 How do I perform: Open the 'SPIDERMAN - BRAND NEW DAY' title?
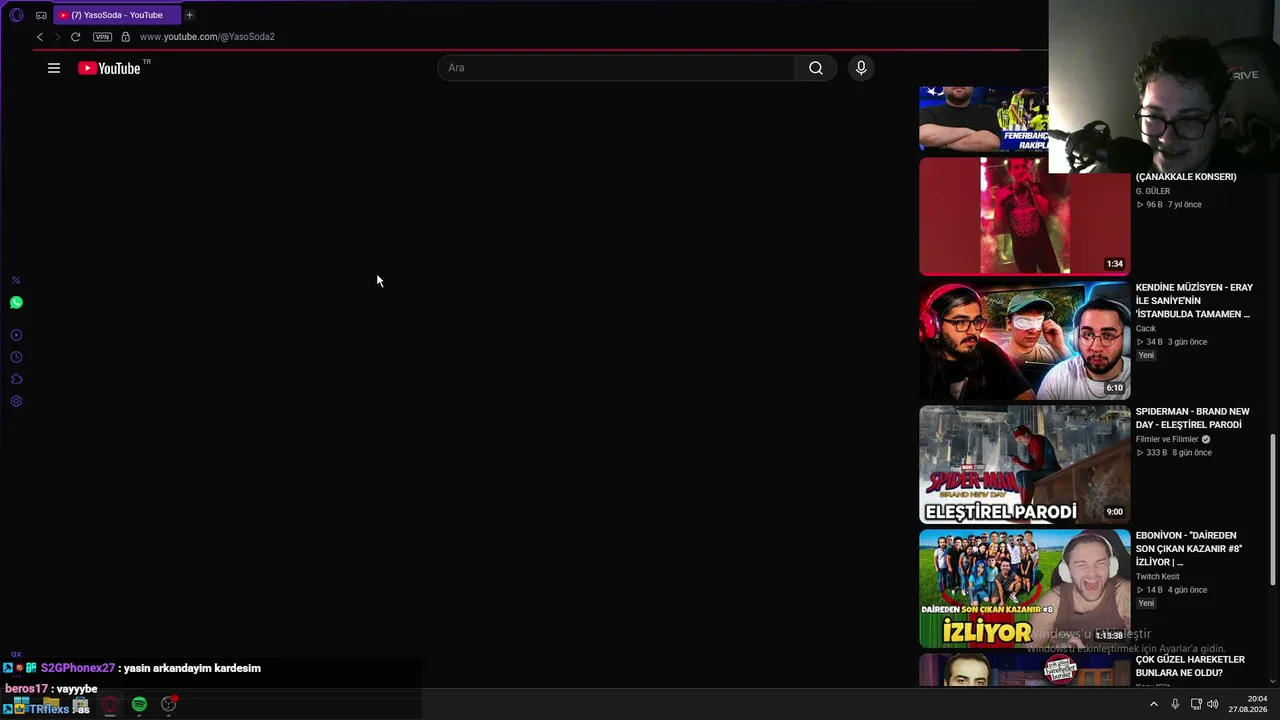click(x=1193, y=418)
